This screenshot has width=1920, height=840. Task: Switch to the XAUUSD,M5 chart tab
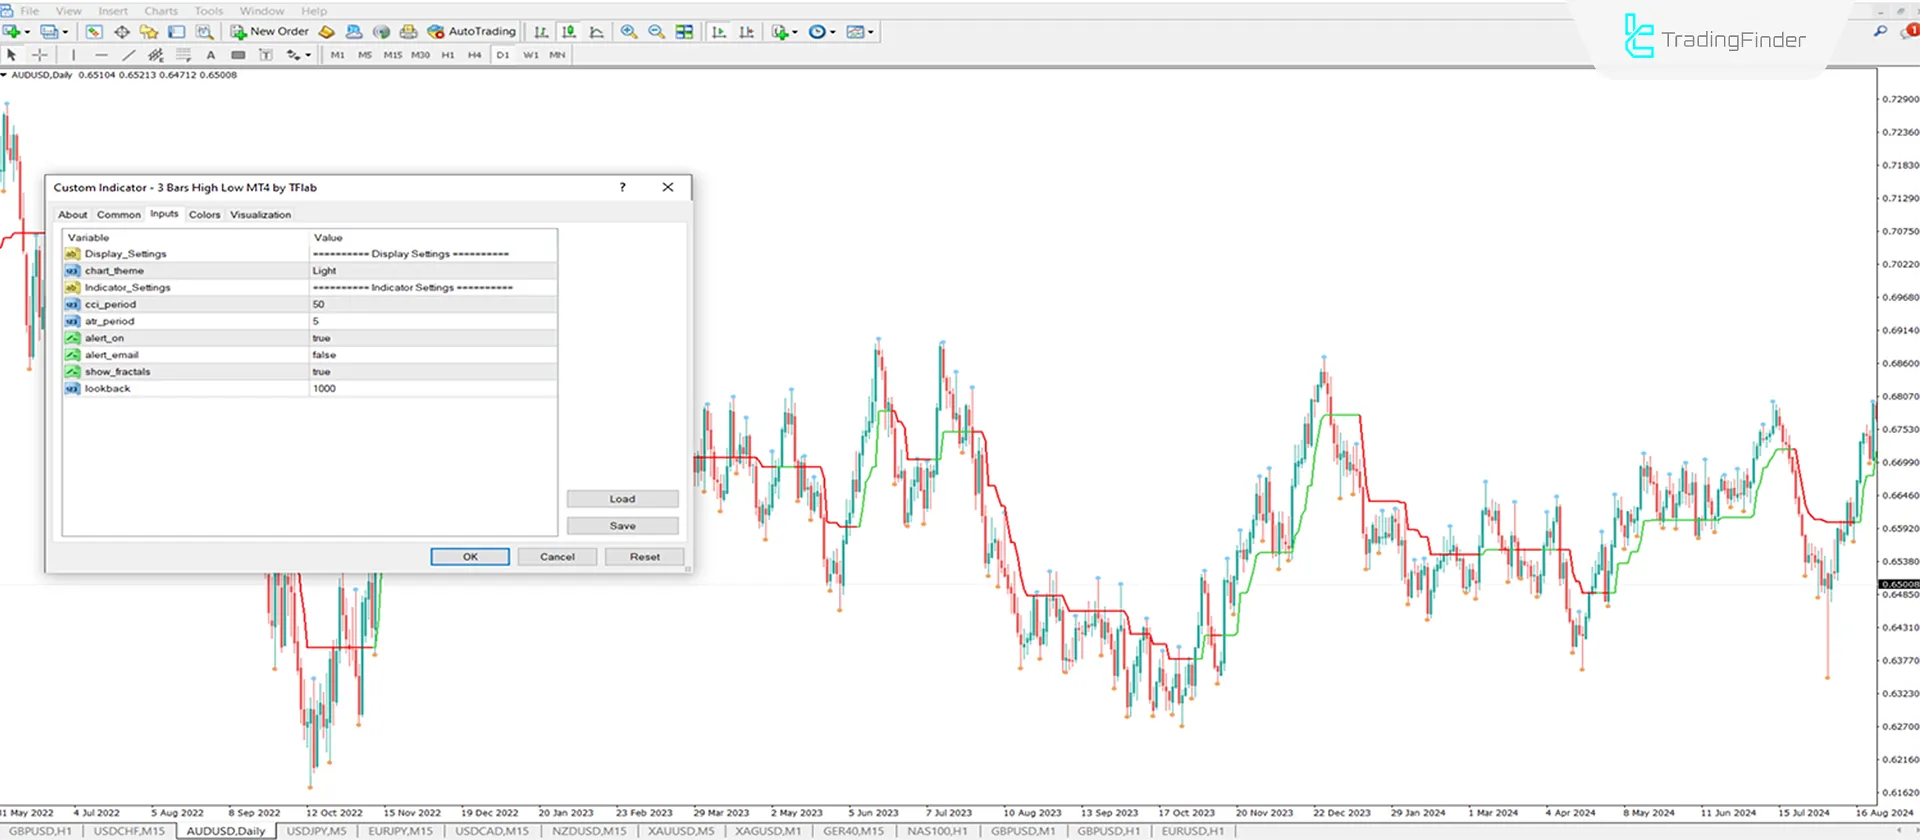click(x=680, y=831)
